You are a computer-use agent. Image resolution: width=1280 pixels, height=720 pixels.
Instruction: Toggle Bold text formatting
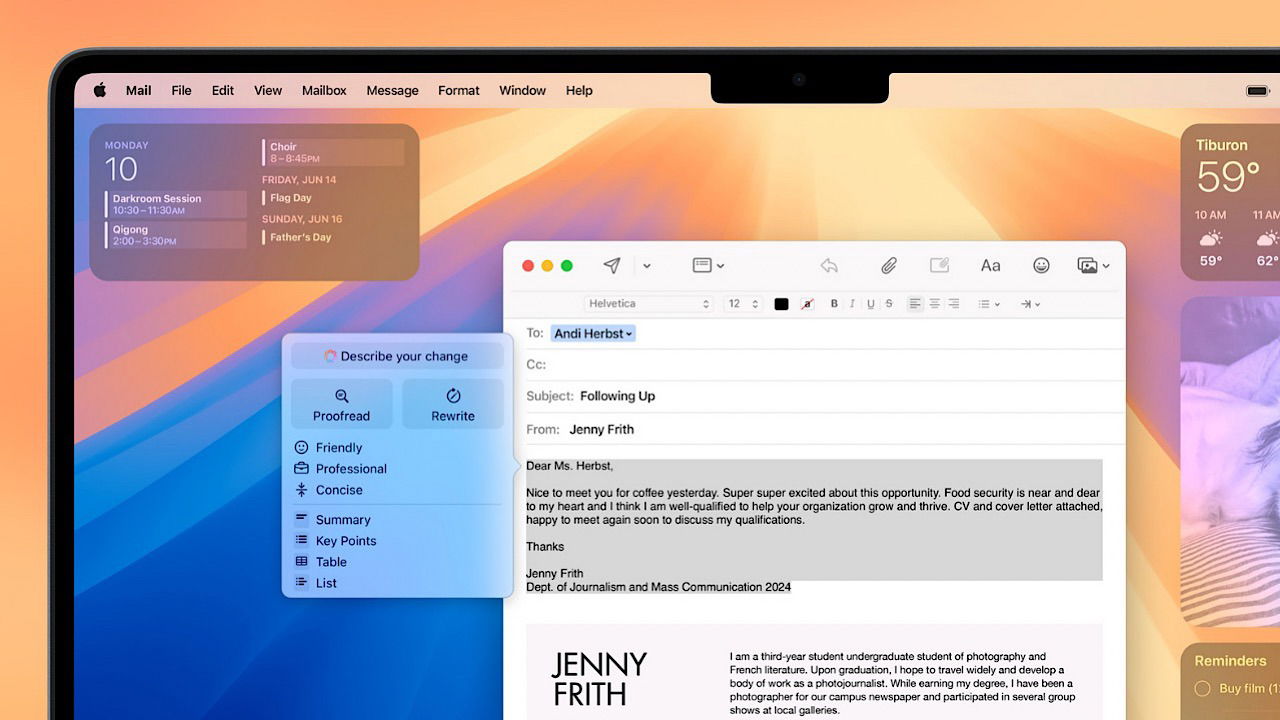(x=834, y=304)
